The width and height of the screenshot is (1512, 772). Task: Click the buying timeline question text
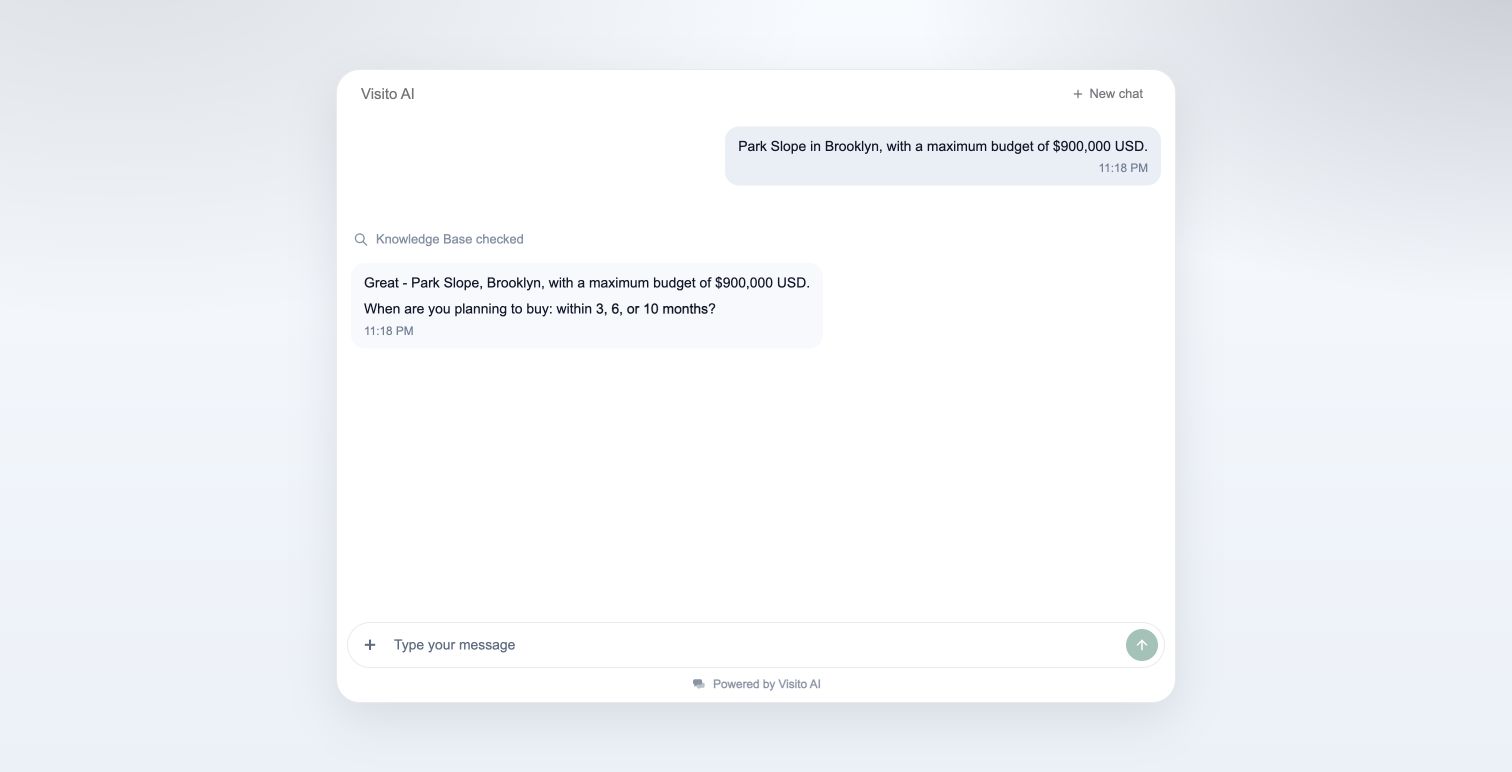pos(540,309)
